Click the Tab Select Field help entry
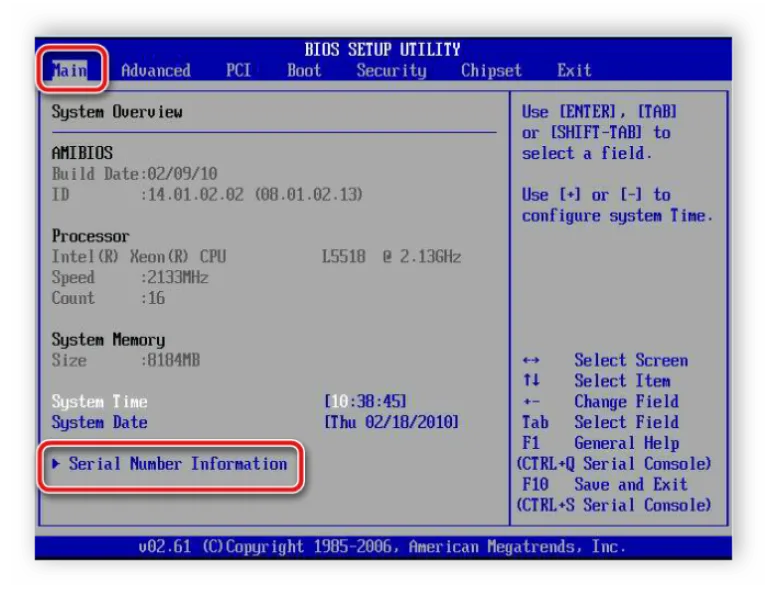 (600, 422)
